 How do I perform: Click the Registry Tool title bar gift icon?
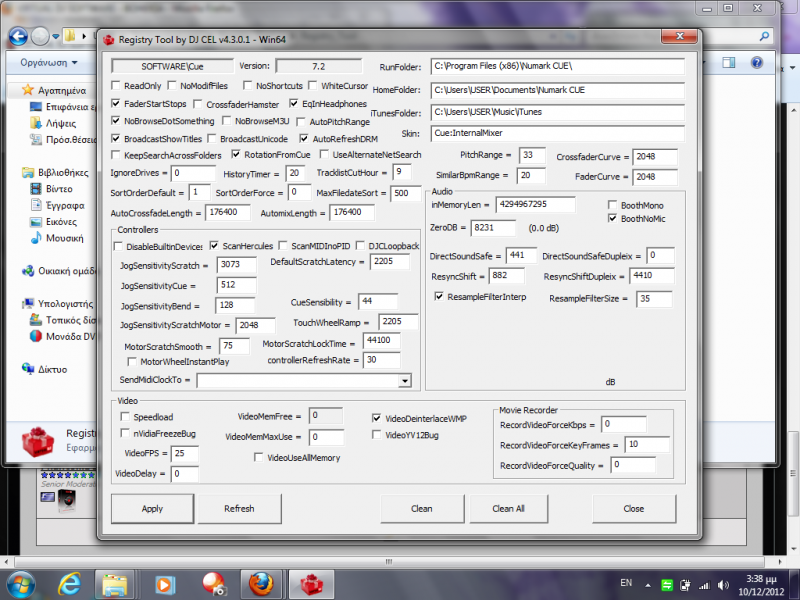[x=109, y=40]
